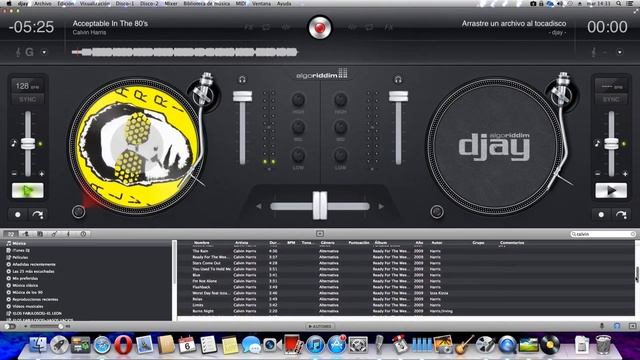Enable SYNC on the right deck
Screen dimensions: 640x360
tap(611, 99)
